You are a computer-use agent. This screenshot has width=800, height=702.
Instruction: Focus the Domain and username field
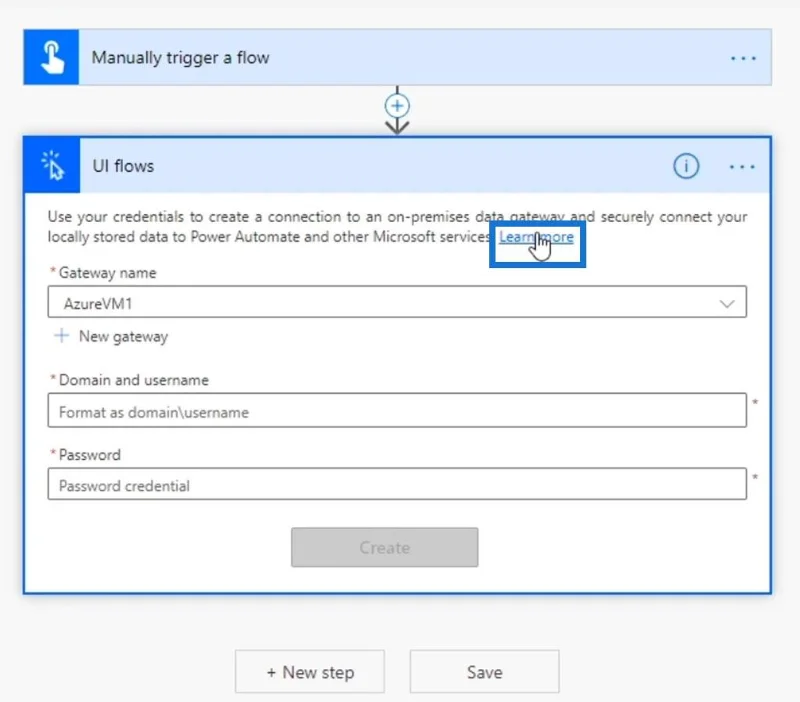[x=397, y=410]
